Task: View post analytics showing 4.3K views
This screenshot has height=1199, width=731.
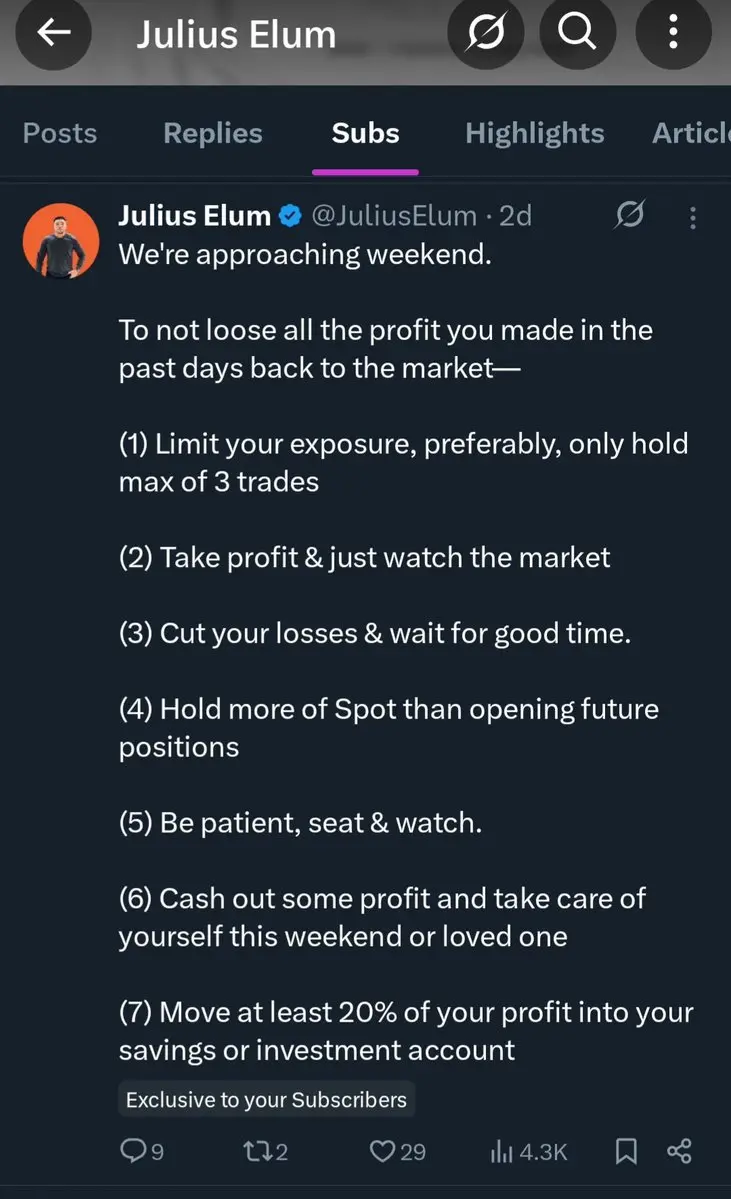Action: point(528,1151)
